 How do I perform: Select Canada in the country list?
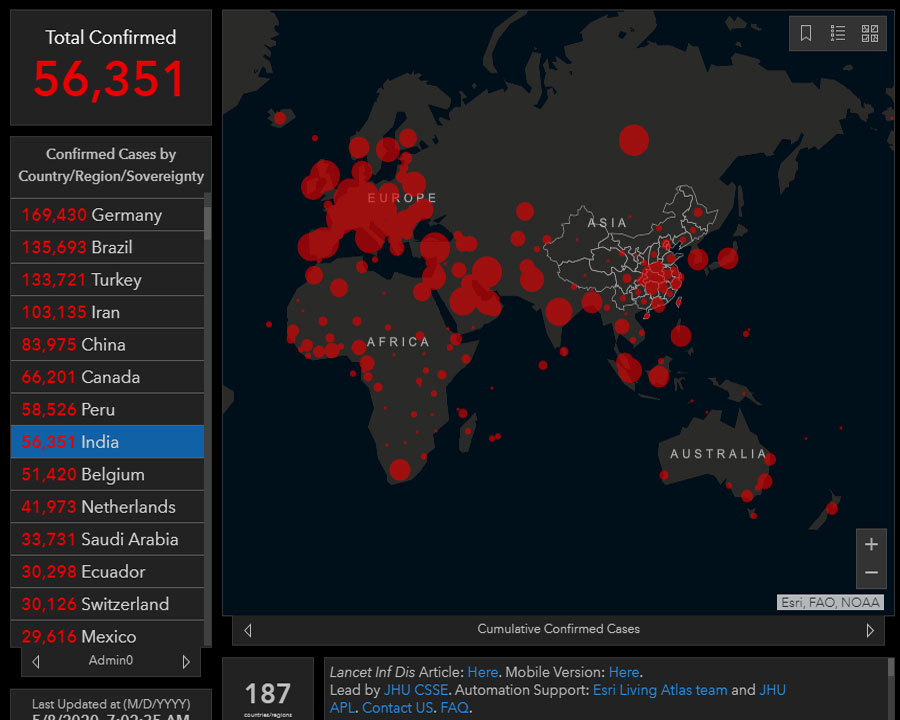tap(107, 377)
